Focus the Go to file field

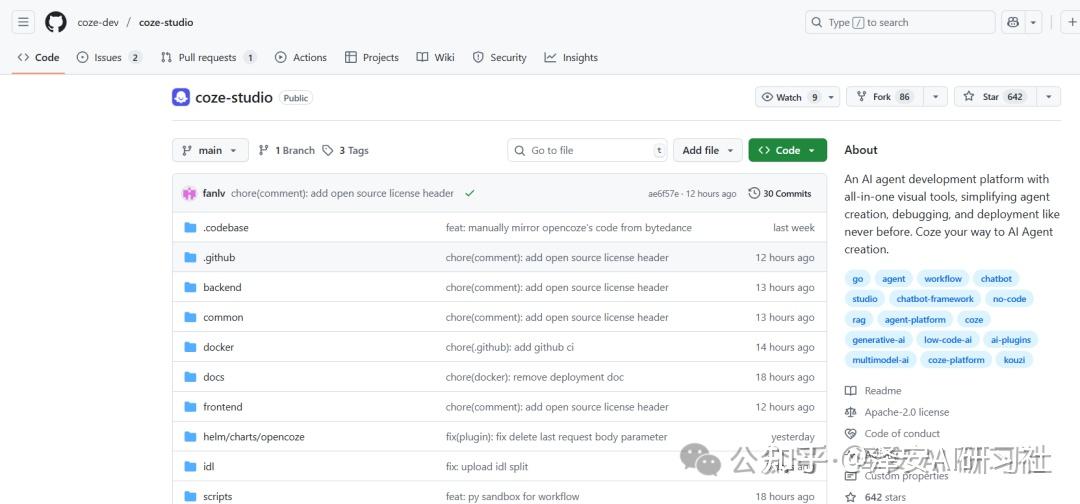pyautogui.click(x=588, y=150)
